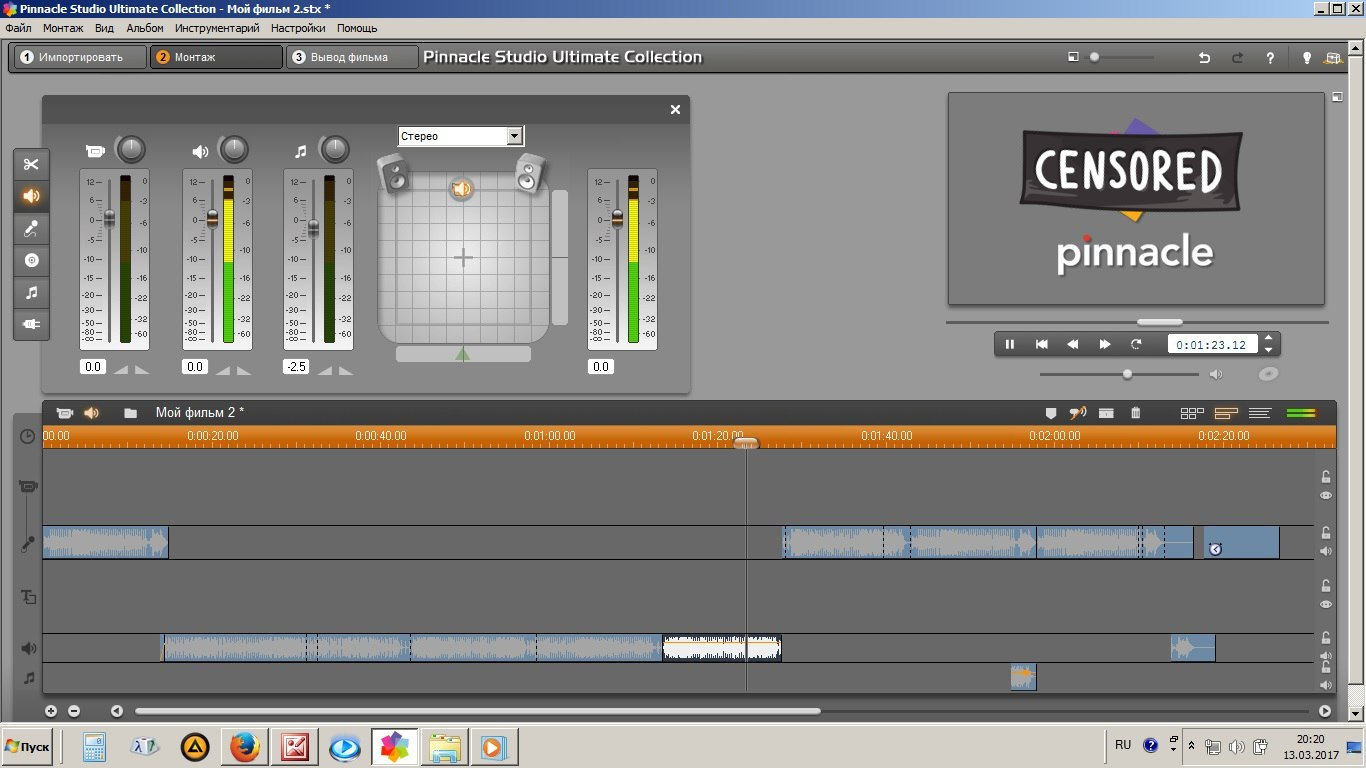Image resolution: width=1366 pixels, height=768 pixels.
Task: Open the audio mixer speaker tool
Action: [x=31, y=196]
